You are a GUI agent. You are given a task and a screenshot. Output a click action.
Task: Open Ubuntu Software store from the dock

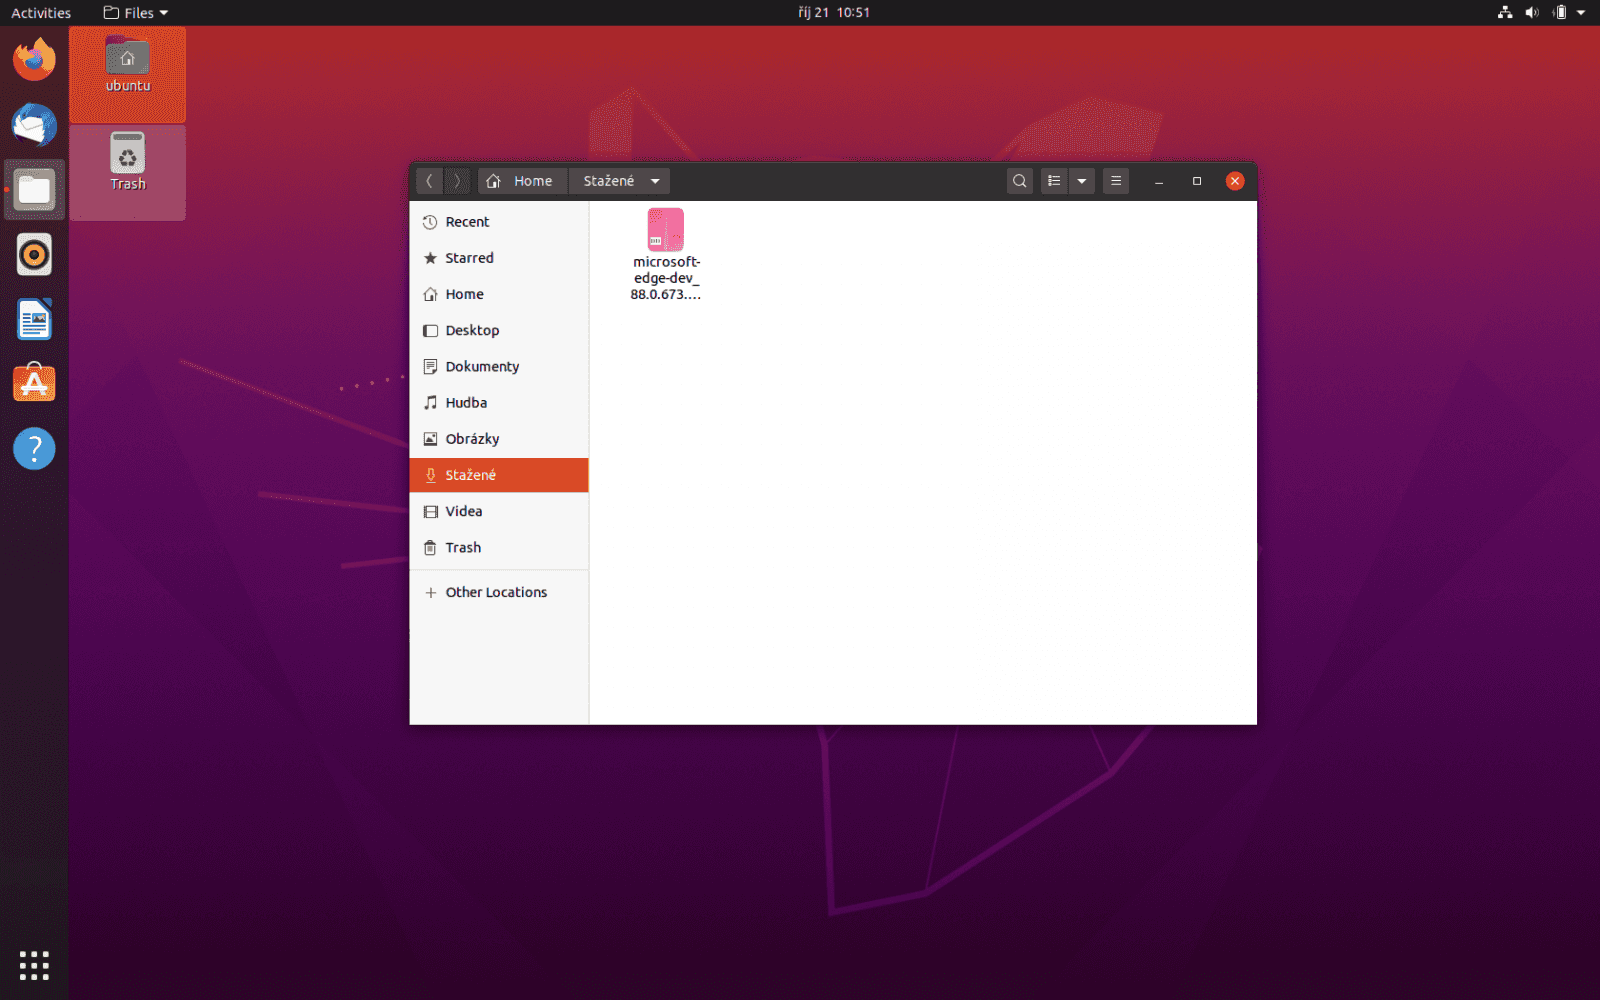pyautogui.click(x=34, y=382)
